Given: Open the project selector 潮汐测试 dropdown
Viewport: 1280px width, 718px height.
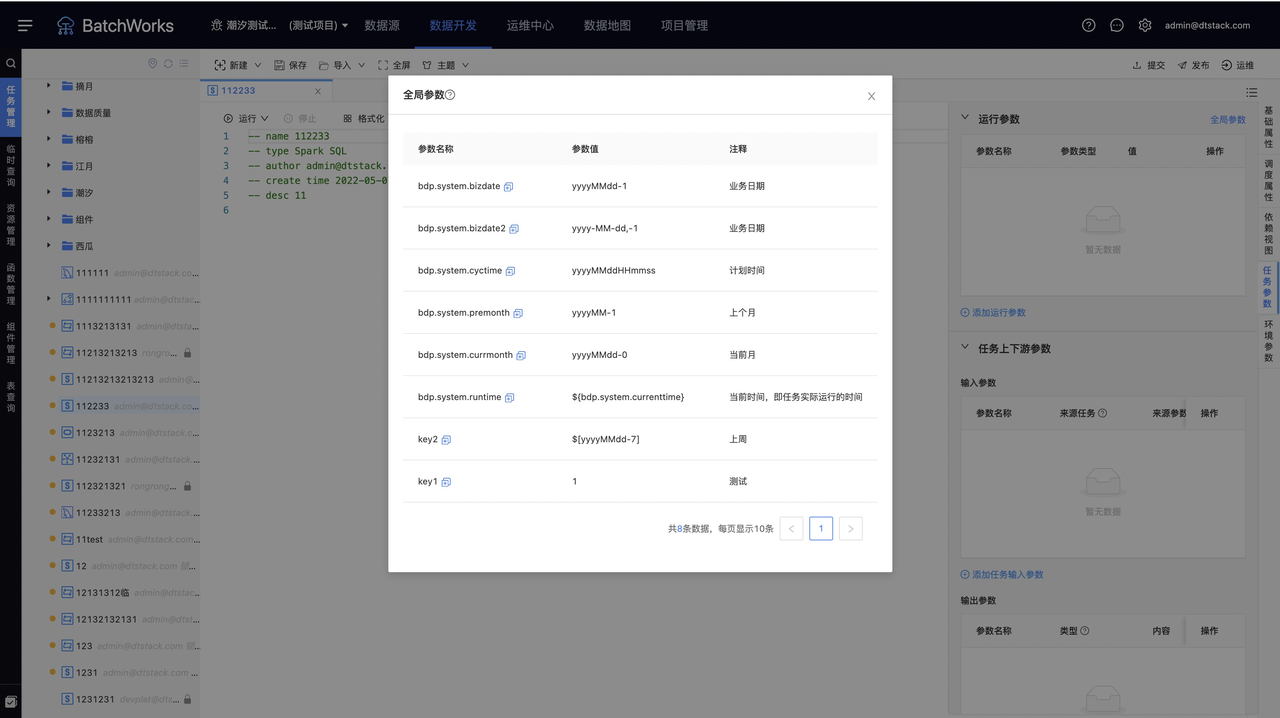Looking at the screenshot, I should pos(279,25).
